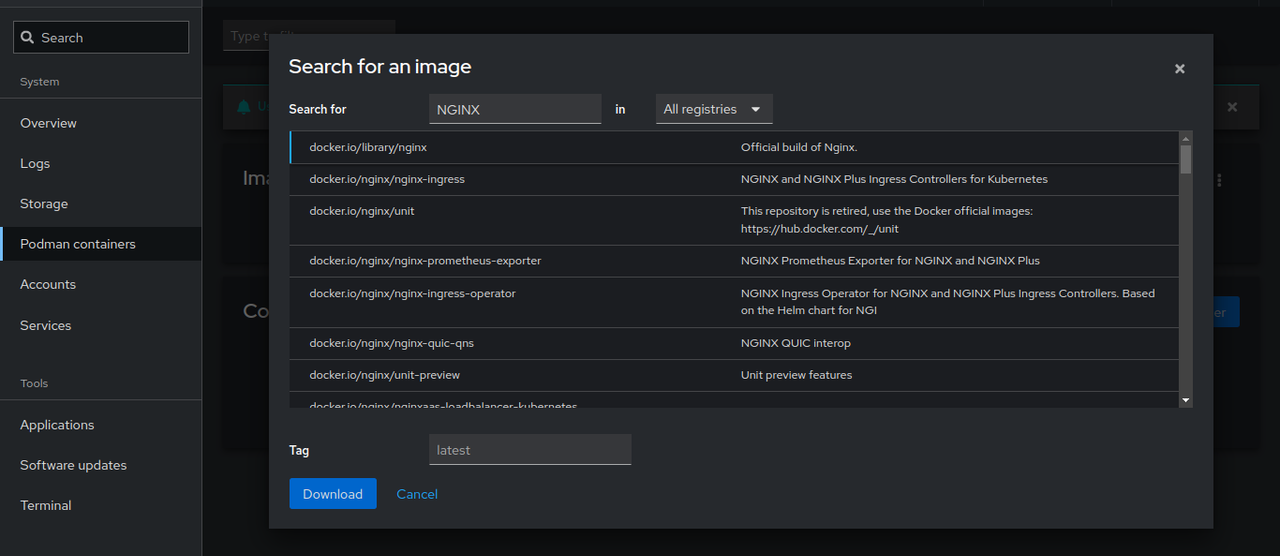Dismiss the background notification alert

1232,107
